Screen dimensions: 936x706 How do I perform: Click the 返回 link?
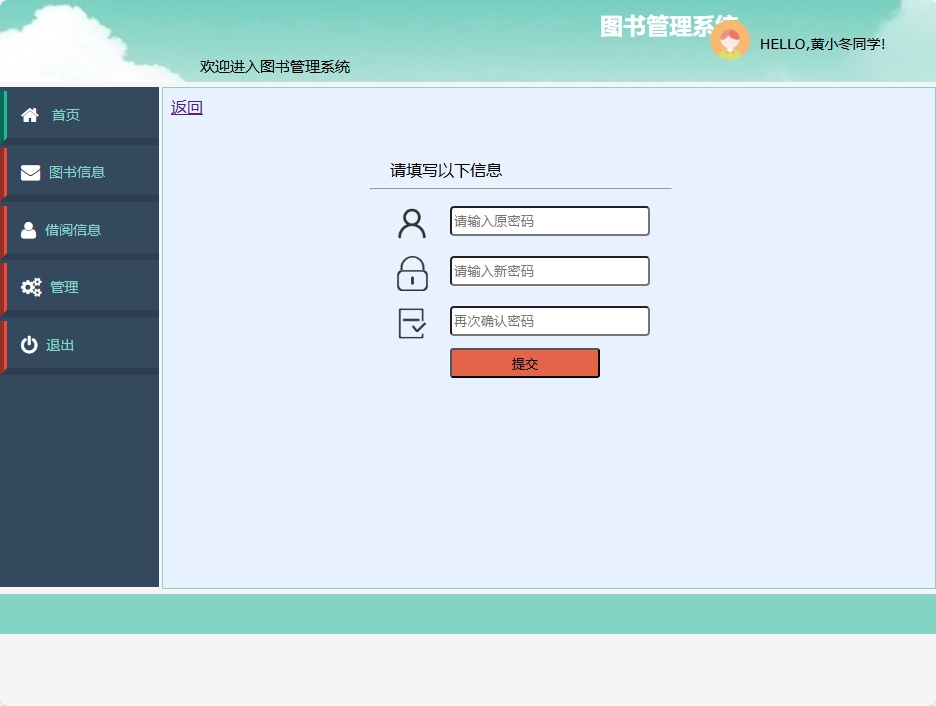[x=185, y=106]
